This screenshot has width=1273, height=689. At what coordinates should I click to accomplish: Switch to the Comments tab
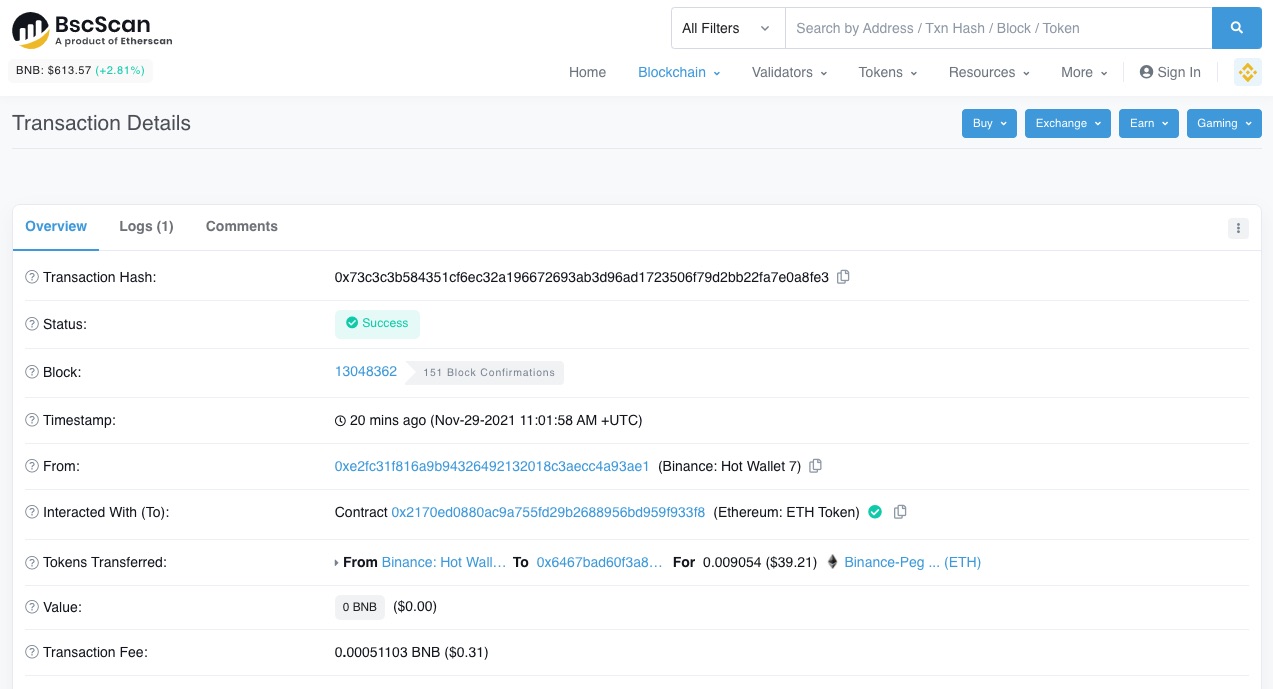(x=242, y=227)
